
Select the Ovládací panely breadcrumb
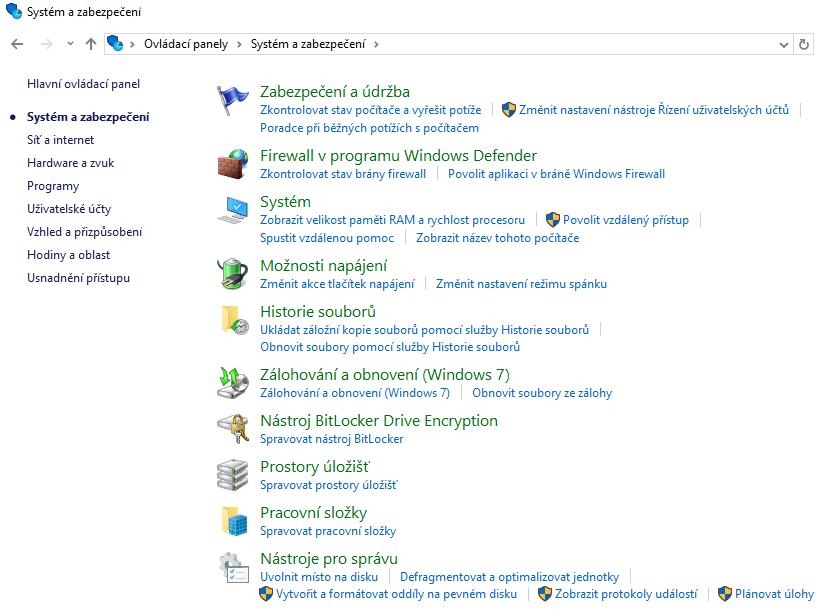point(186,44)
